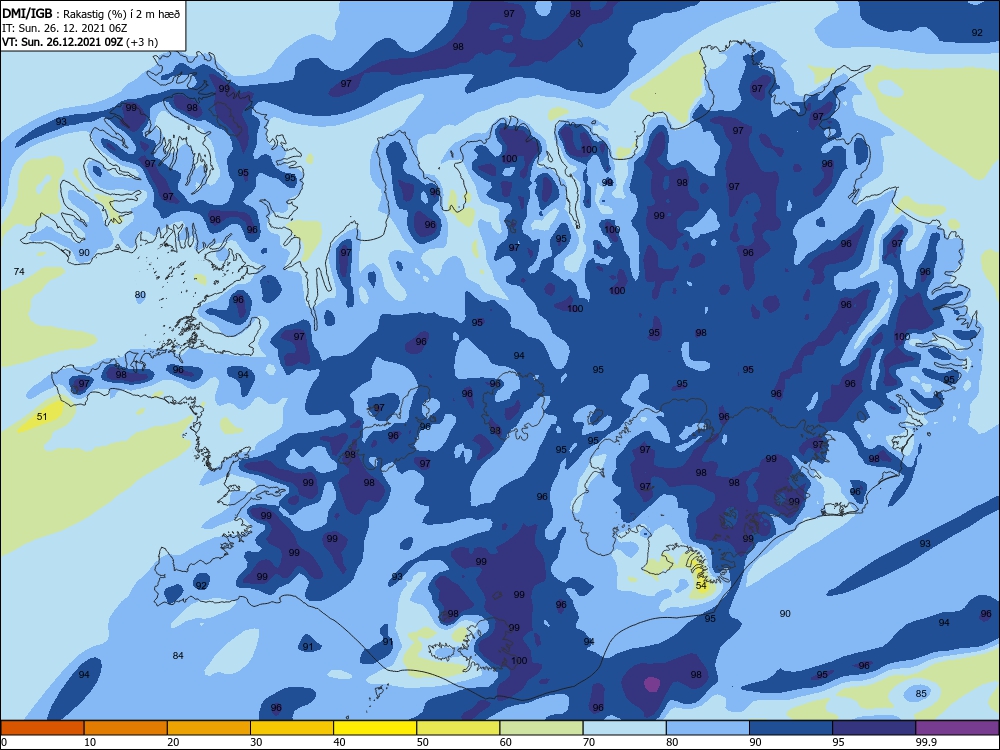Click the "IT: Sun. 26. 12. 2021 06Z" line
The height and width of the screenshot is (750, 1000).
click(x=62, y=28)
